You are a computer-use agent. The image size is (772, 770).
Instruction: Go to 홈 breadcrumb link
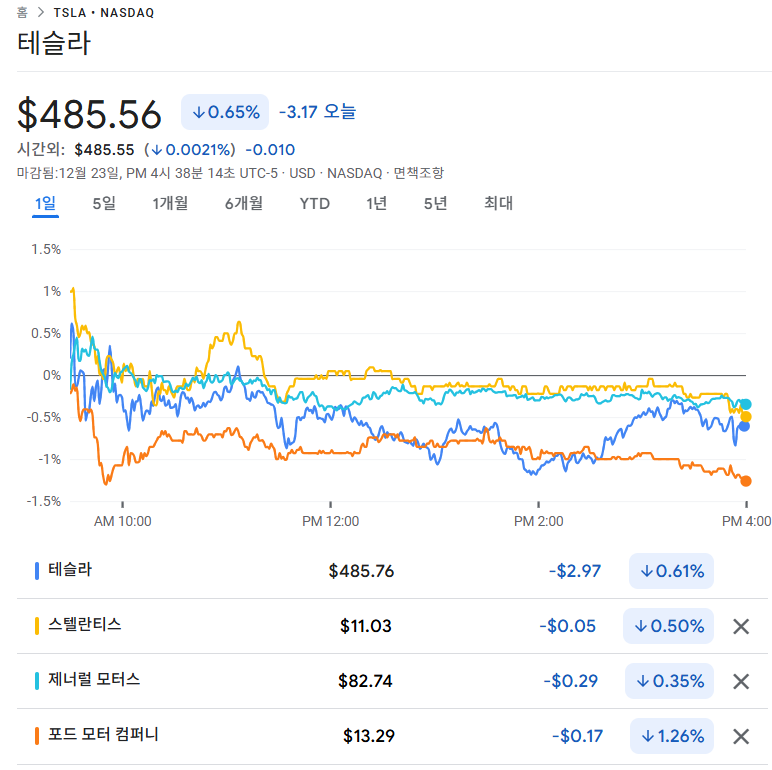point(22,13)
